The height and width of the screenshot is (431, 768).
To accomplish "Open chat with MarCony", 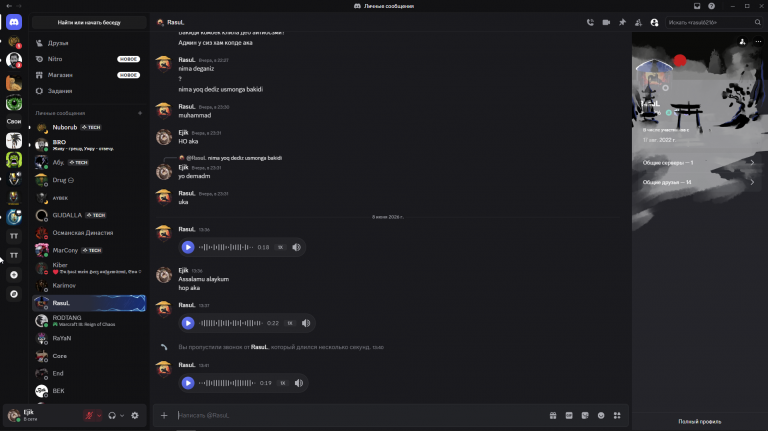I will pos(89,250).
